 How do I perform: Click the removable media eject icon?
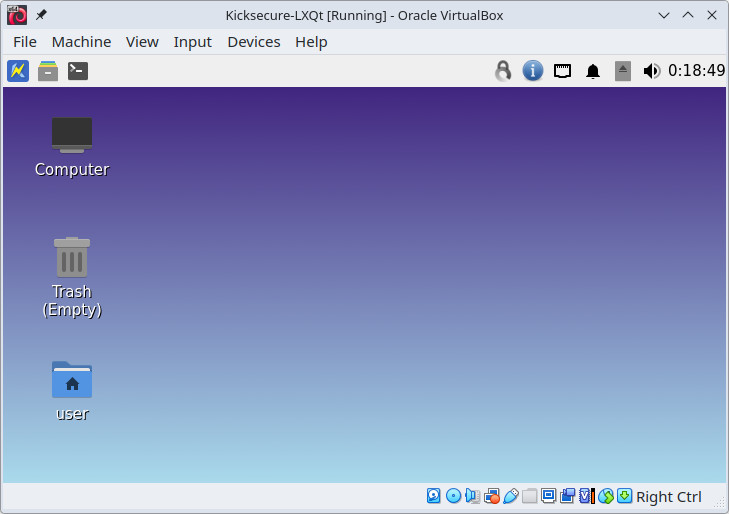(x=623, y=71)
